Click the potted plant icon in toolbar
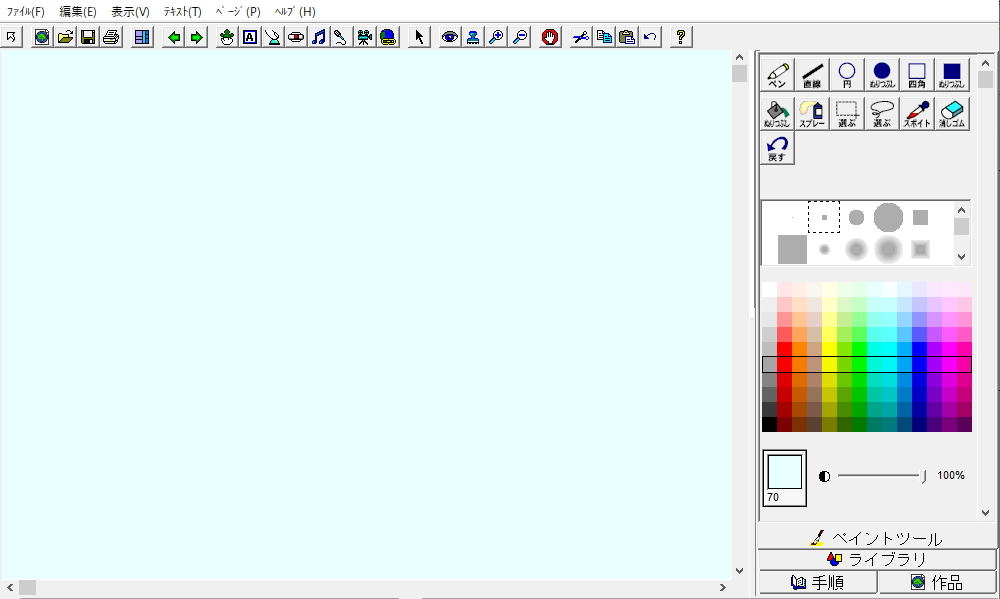 [226, 37]
